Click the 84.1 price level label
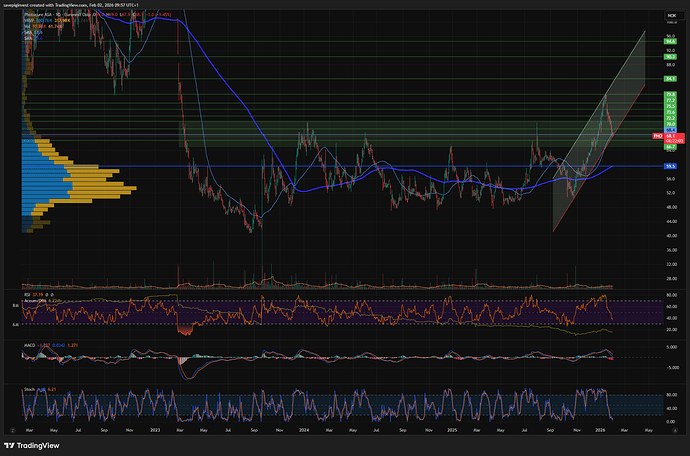 pos(672,78)
